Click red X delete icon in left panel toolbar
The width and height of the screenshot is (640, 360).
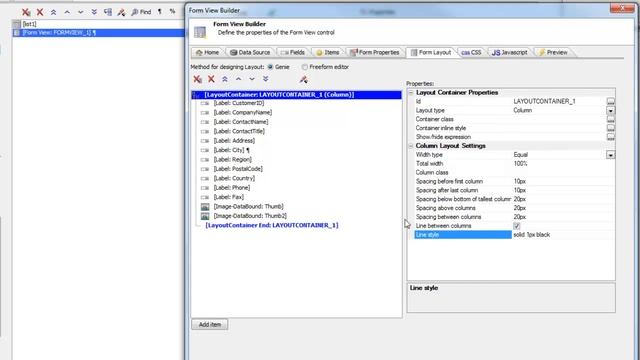[40, 12]
